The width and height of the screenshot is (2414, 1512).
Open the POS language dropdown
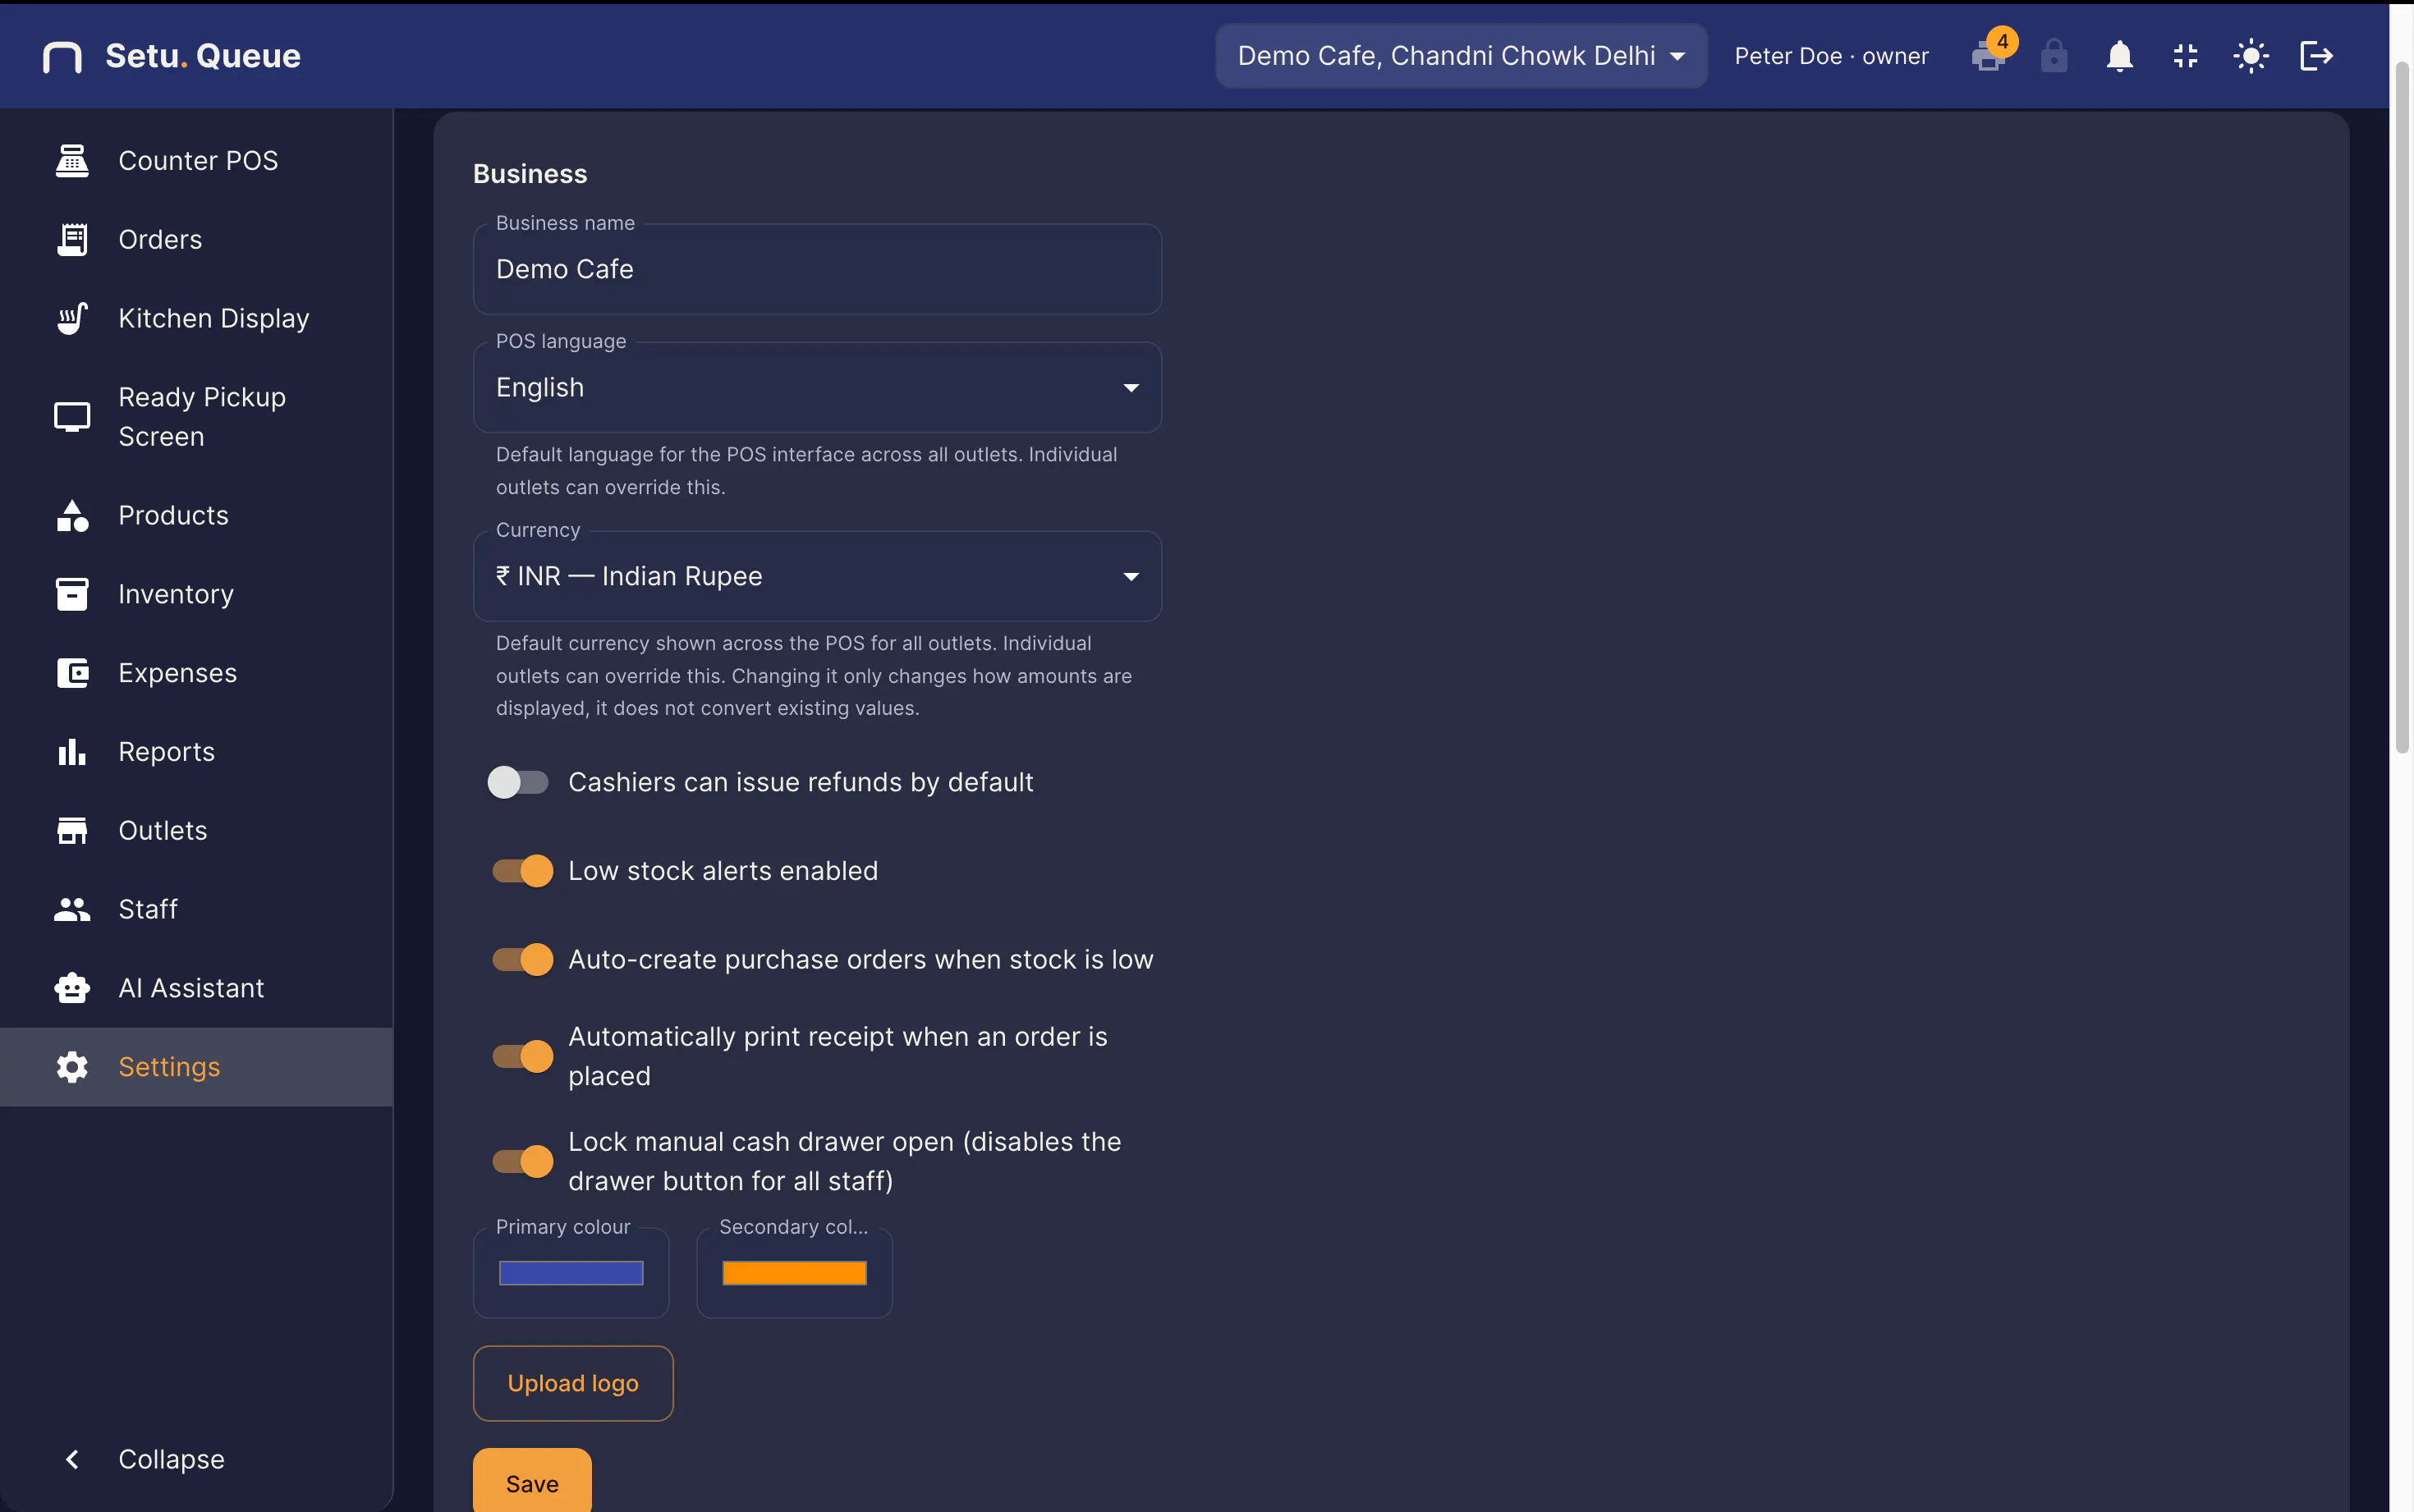click(817, 388)
